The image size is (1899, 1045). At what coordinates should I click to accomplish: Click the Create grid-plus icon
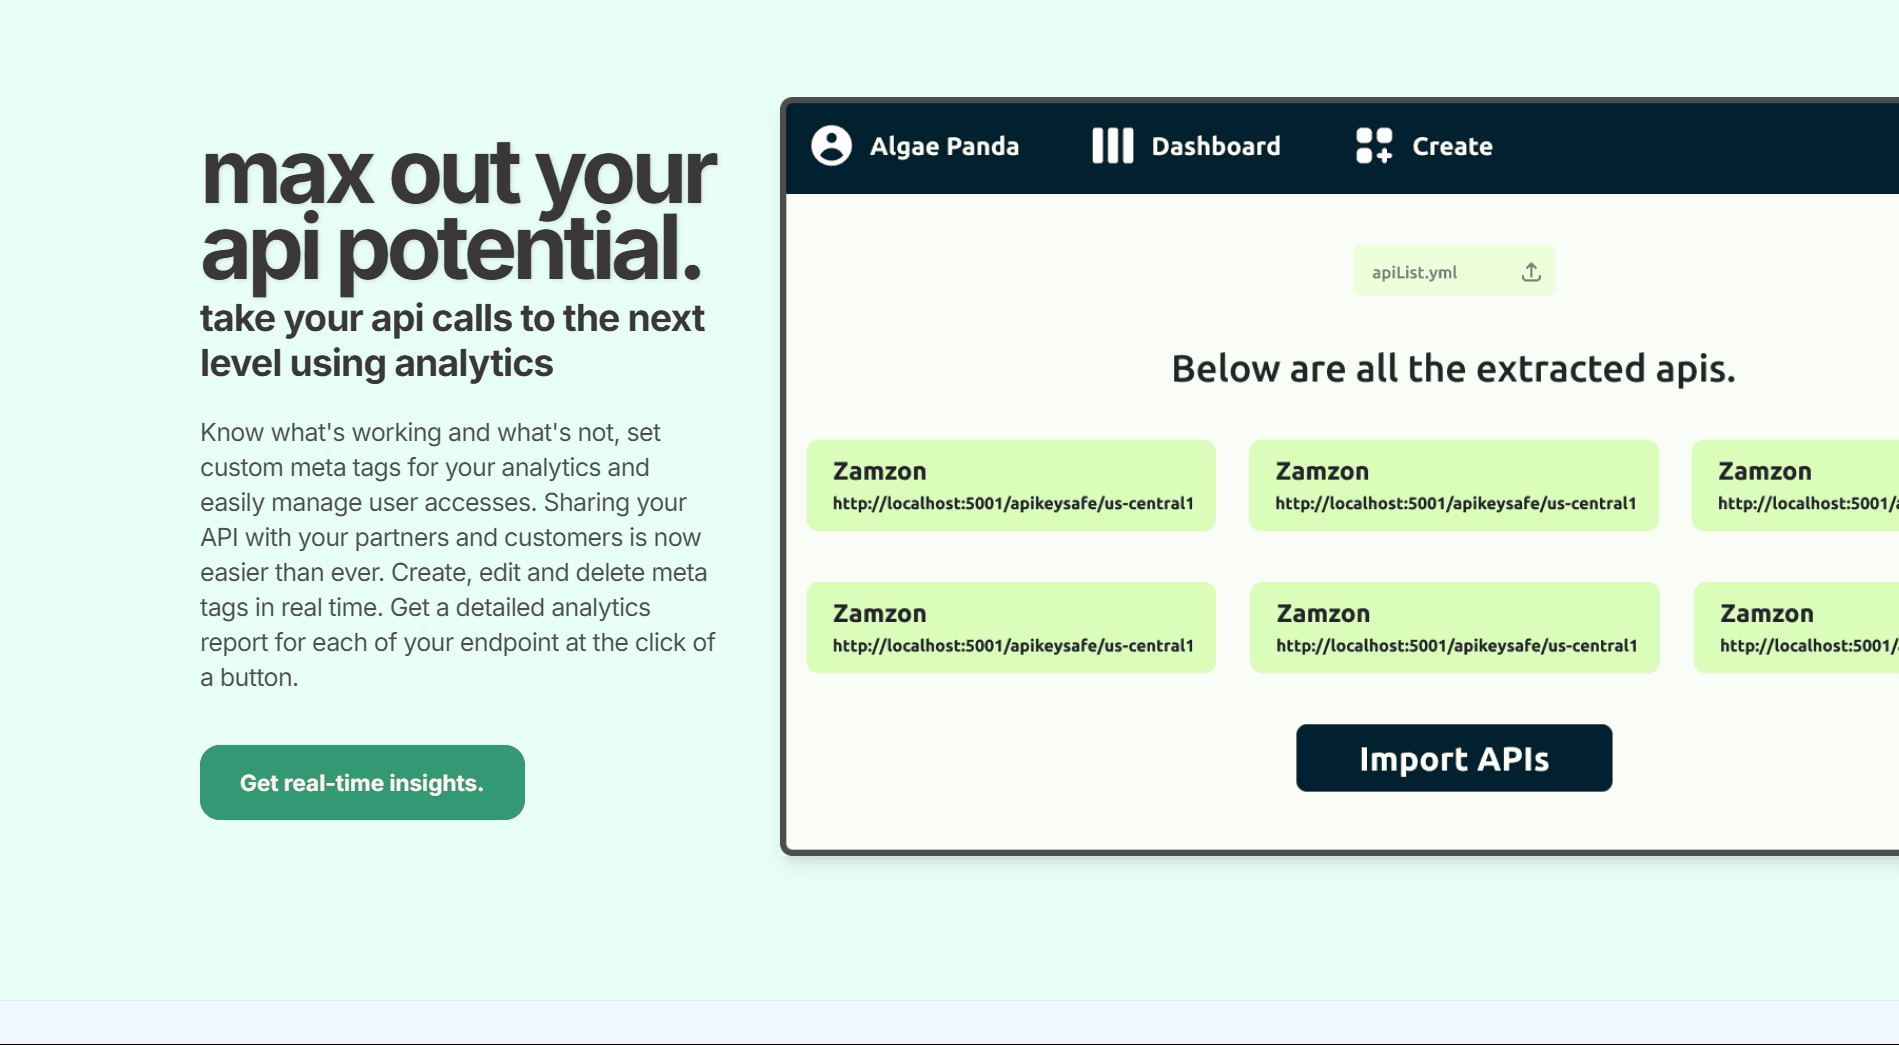[x=1374, y=146]
